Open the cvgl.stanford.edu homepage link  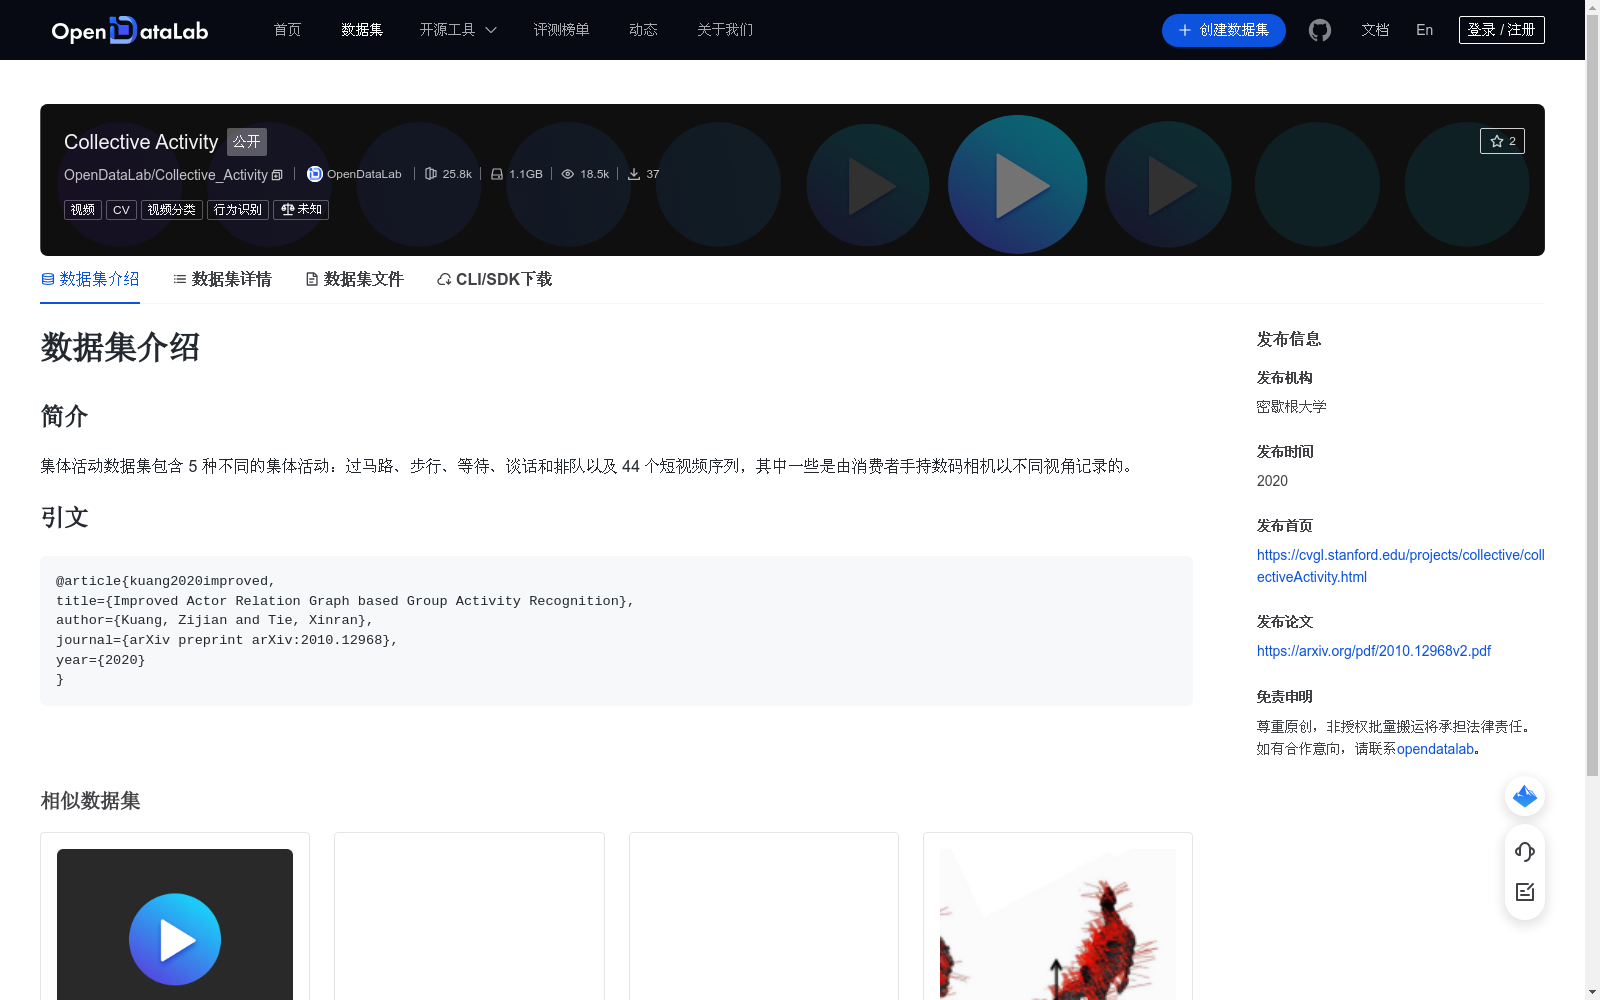pos(1400,566)
